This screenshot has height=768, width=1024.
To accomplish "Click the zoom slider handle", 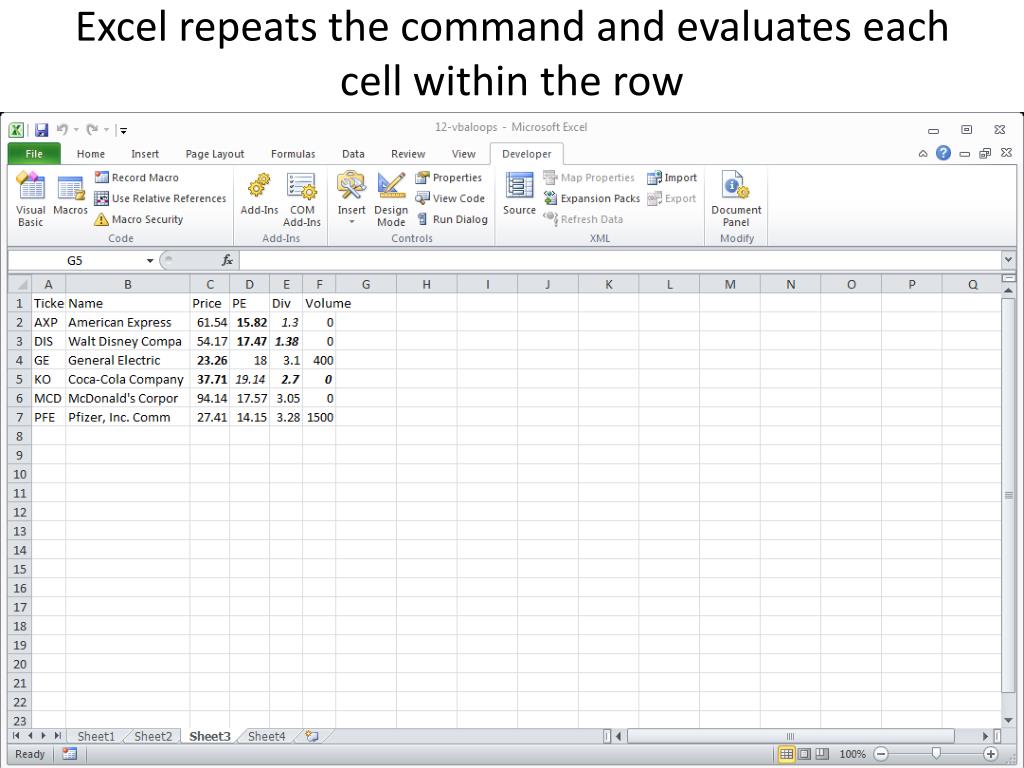I will click(x=936, y=754).
